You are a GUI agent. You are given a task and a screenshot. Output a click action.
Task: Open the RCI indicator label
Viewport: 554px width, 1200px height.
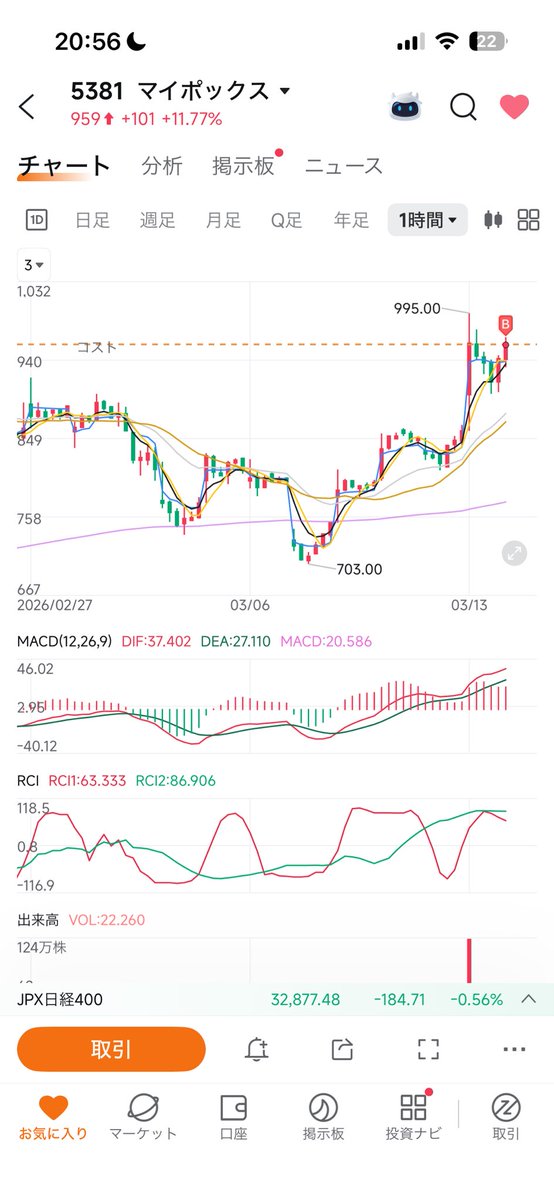29,780
